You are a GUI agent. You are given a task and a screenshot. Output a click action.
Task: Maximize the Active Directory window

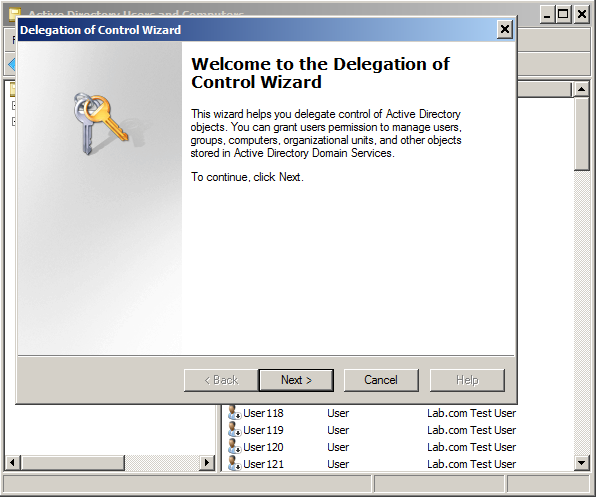(x=563, y=14)
